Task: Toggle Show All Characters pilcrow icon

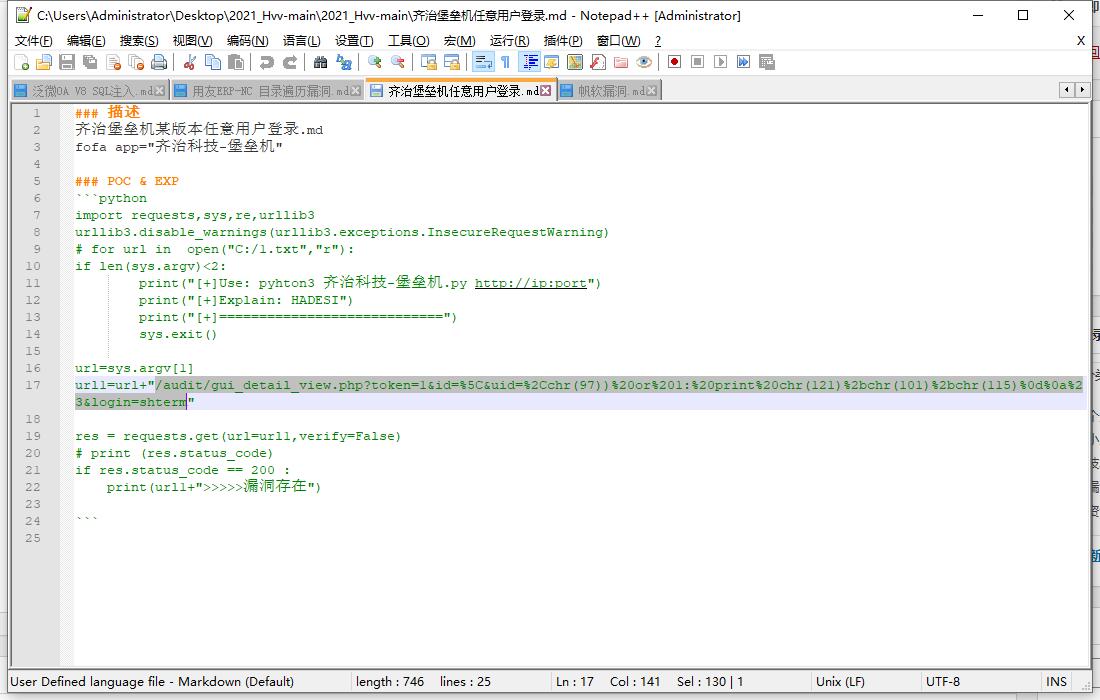Action: [x=505, y=62]
